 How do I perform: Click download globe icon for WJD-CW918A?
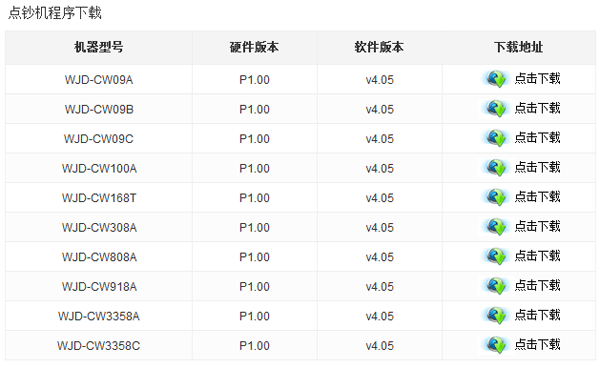tap(496, 286)
